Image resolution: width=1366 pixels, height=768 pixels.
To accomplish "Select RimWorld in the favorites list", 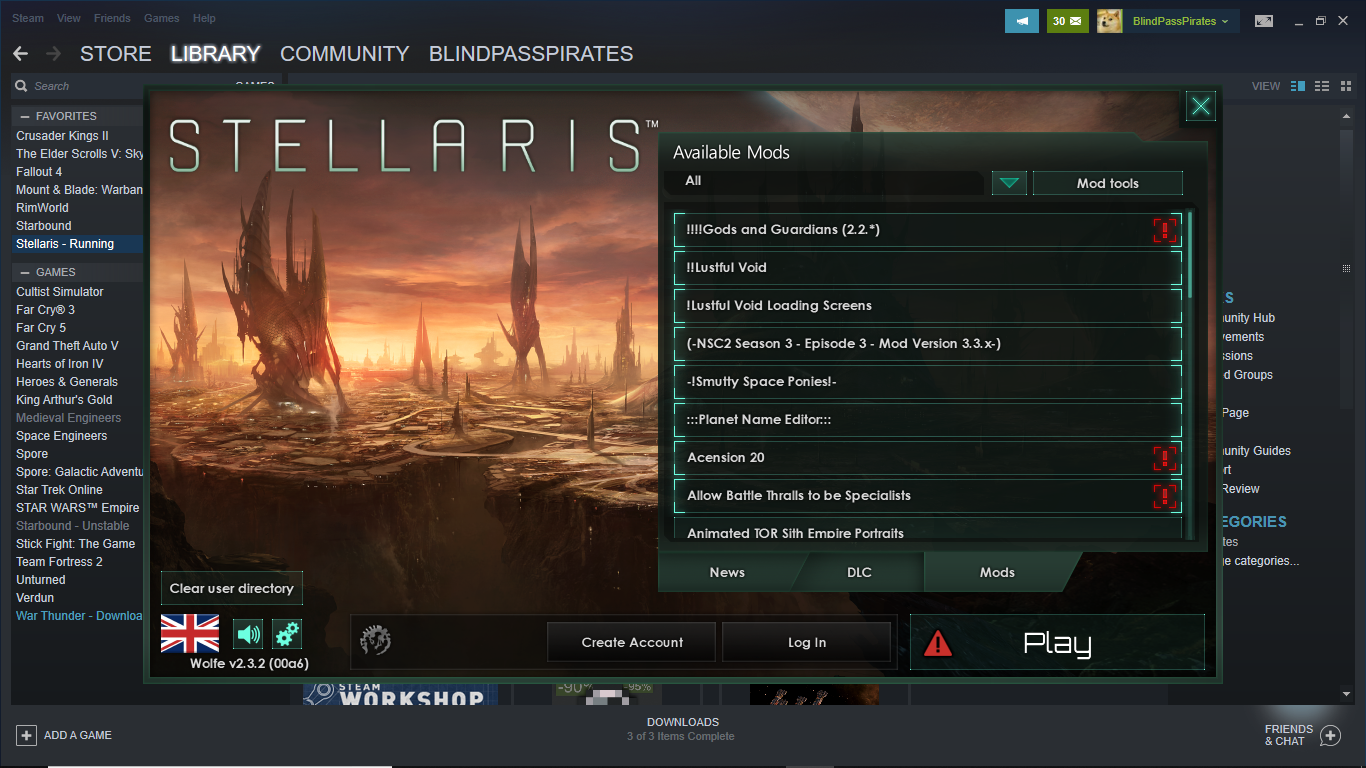I will click(x=42, y=208).
